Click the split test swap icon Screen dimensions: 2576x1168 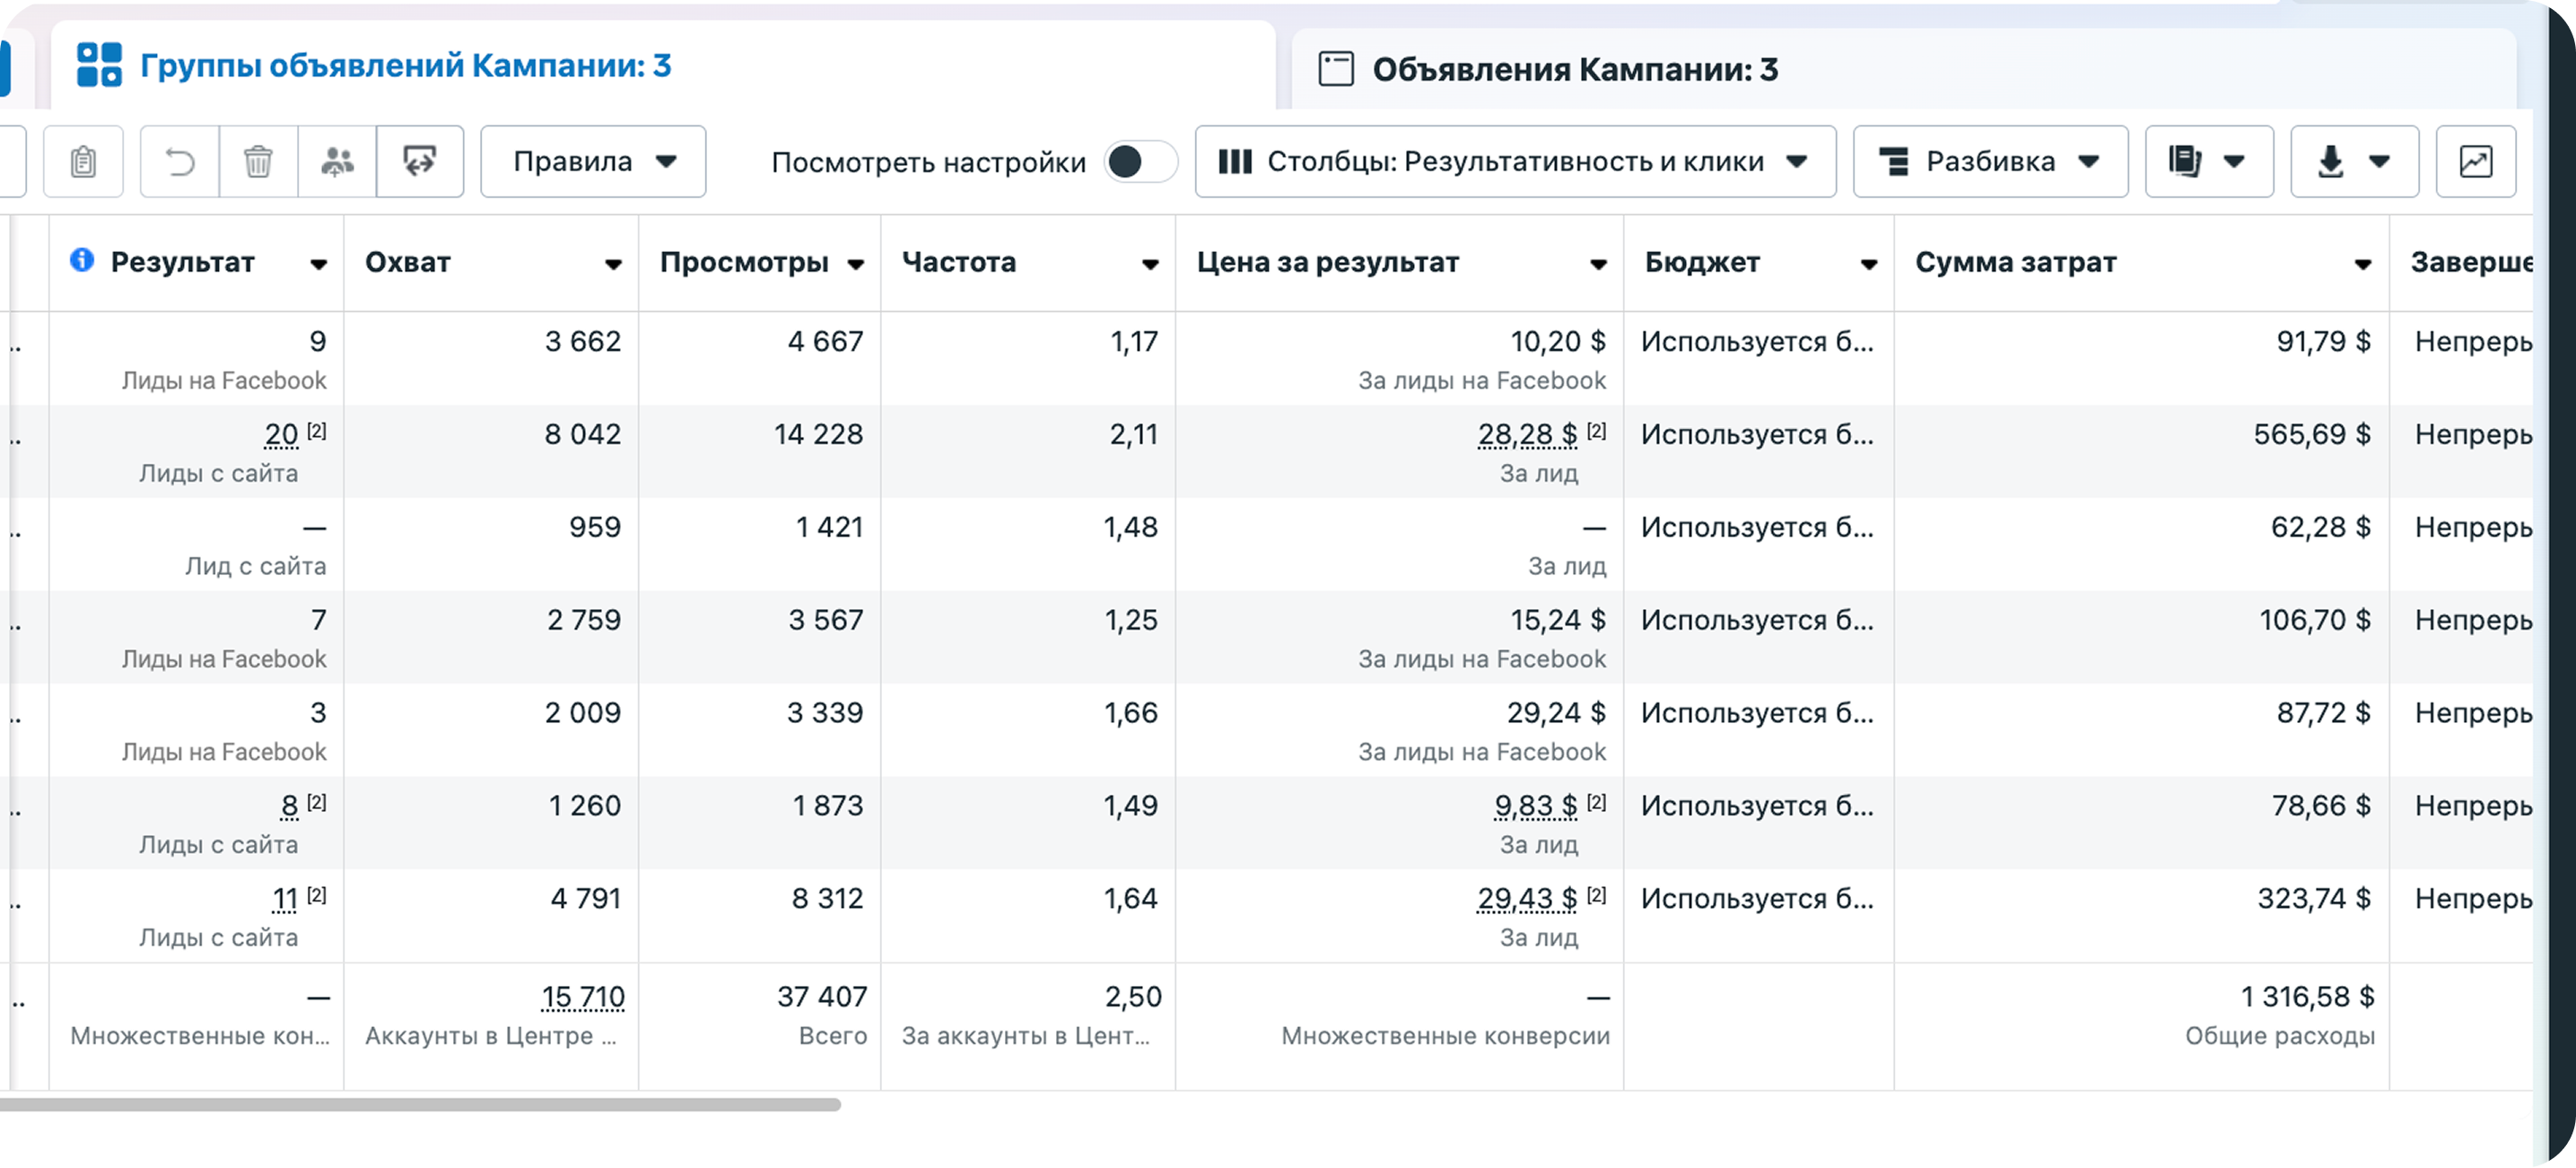(420, 161)
